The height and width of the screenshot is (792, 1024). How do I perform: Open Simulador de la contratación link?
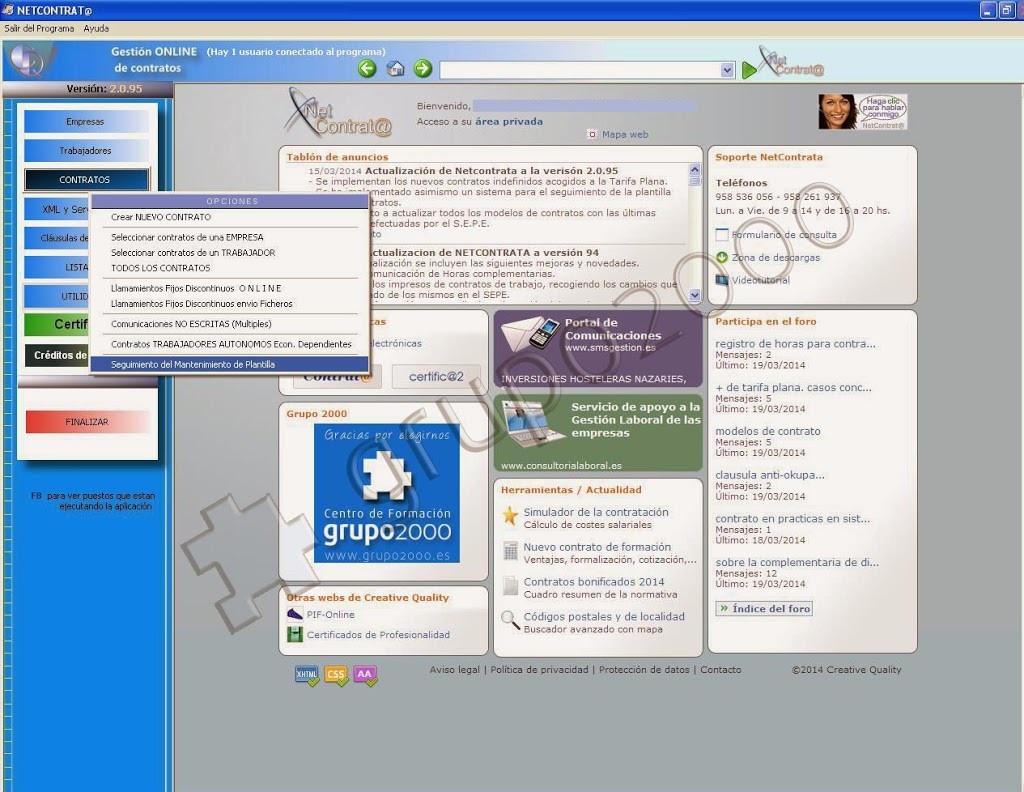596,513
